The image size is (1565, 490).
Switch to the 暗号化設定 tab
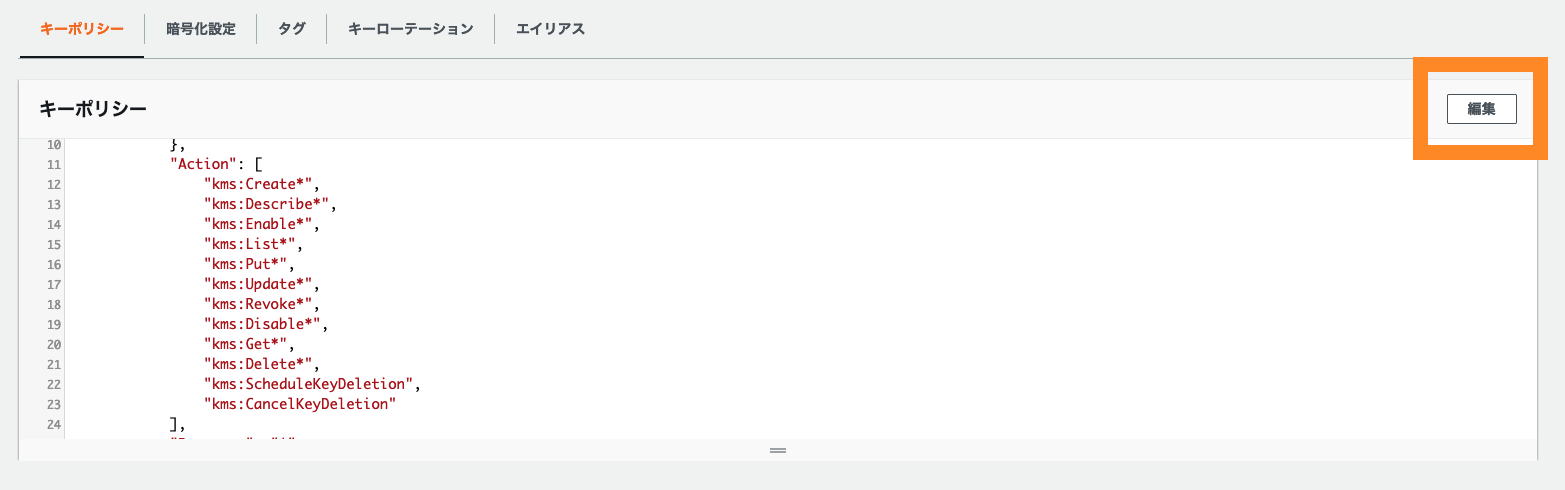201,29
